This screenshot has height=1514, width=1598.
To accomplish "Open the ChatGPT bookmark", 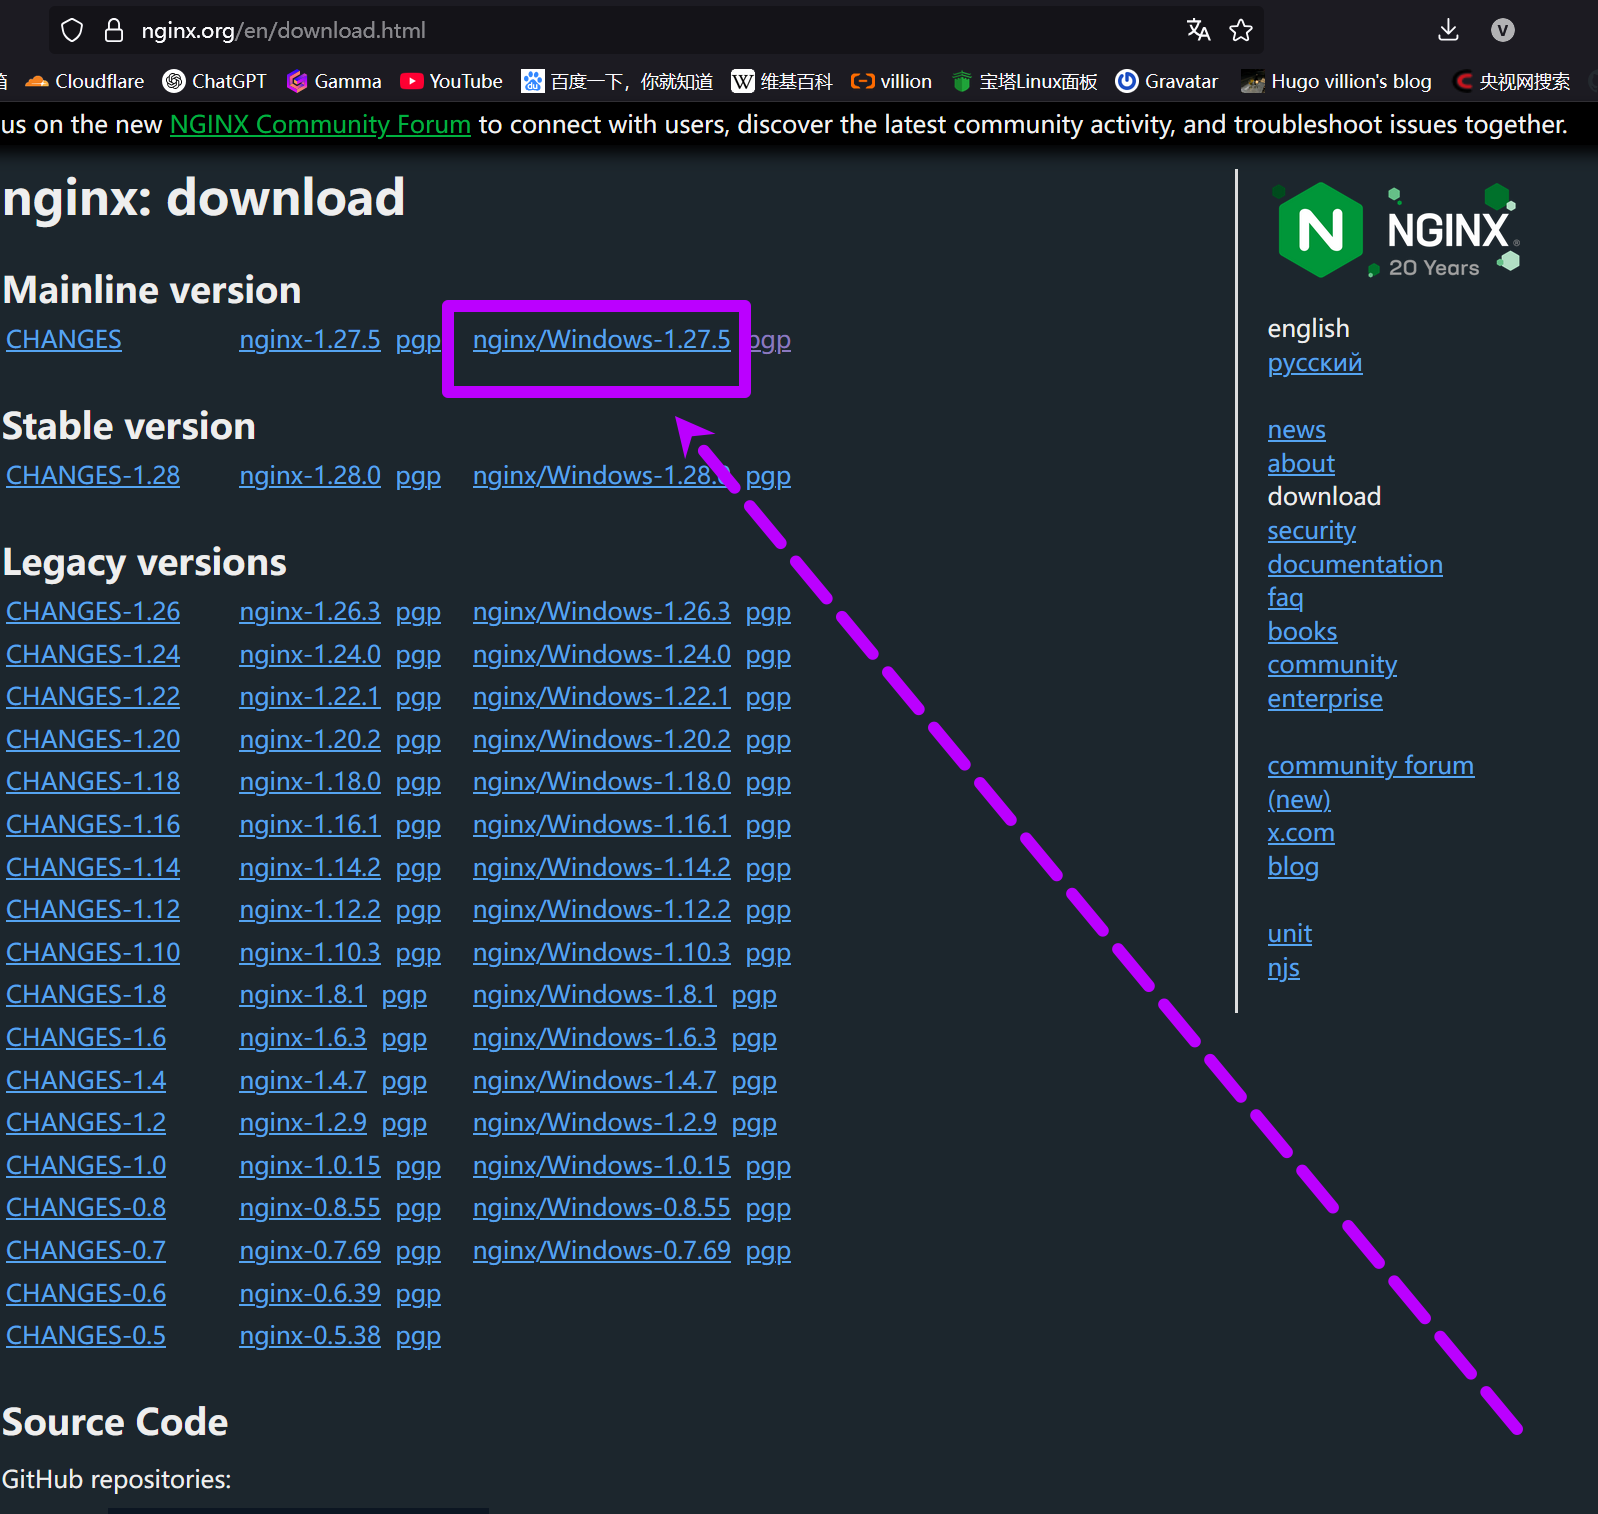I will coord(215,81).
